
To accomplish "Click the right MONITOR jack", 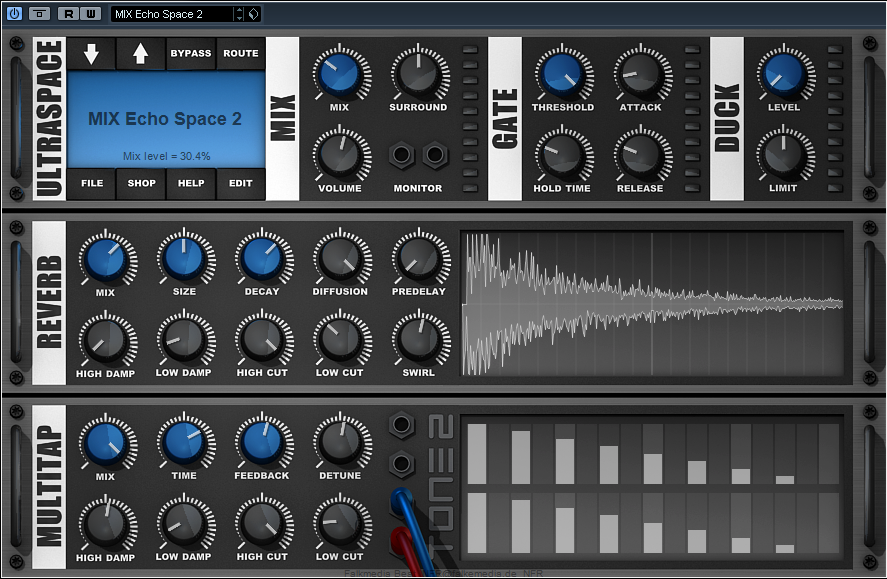I will [x=435, y=154].
